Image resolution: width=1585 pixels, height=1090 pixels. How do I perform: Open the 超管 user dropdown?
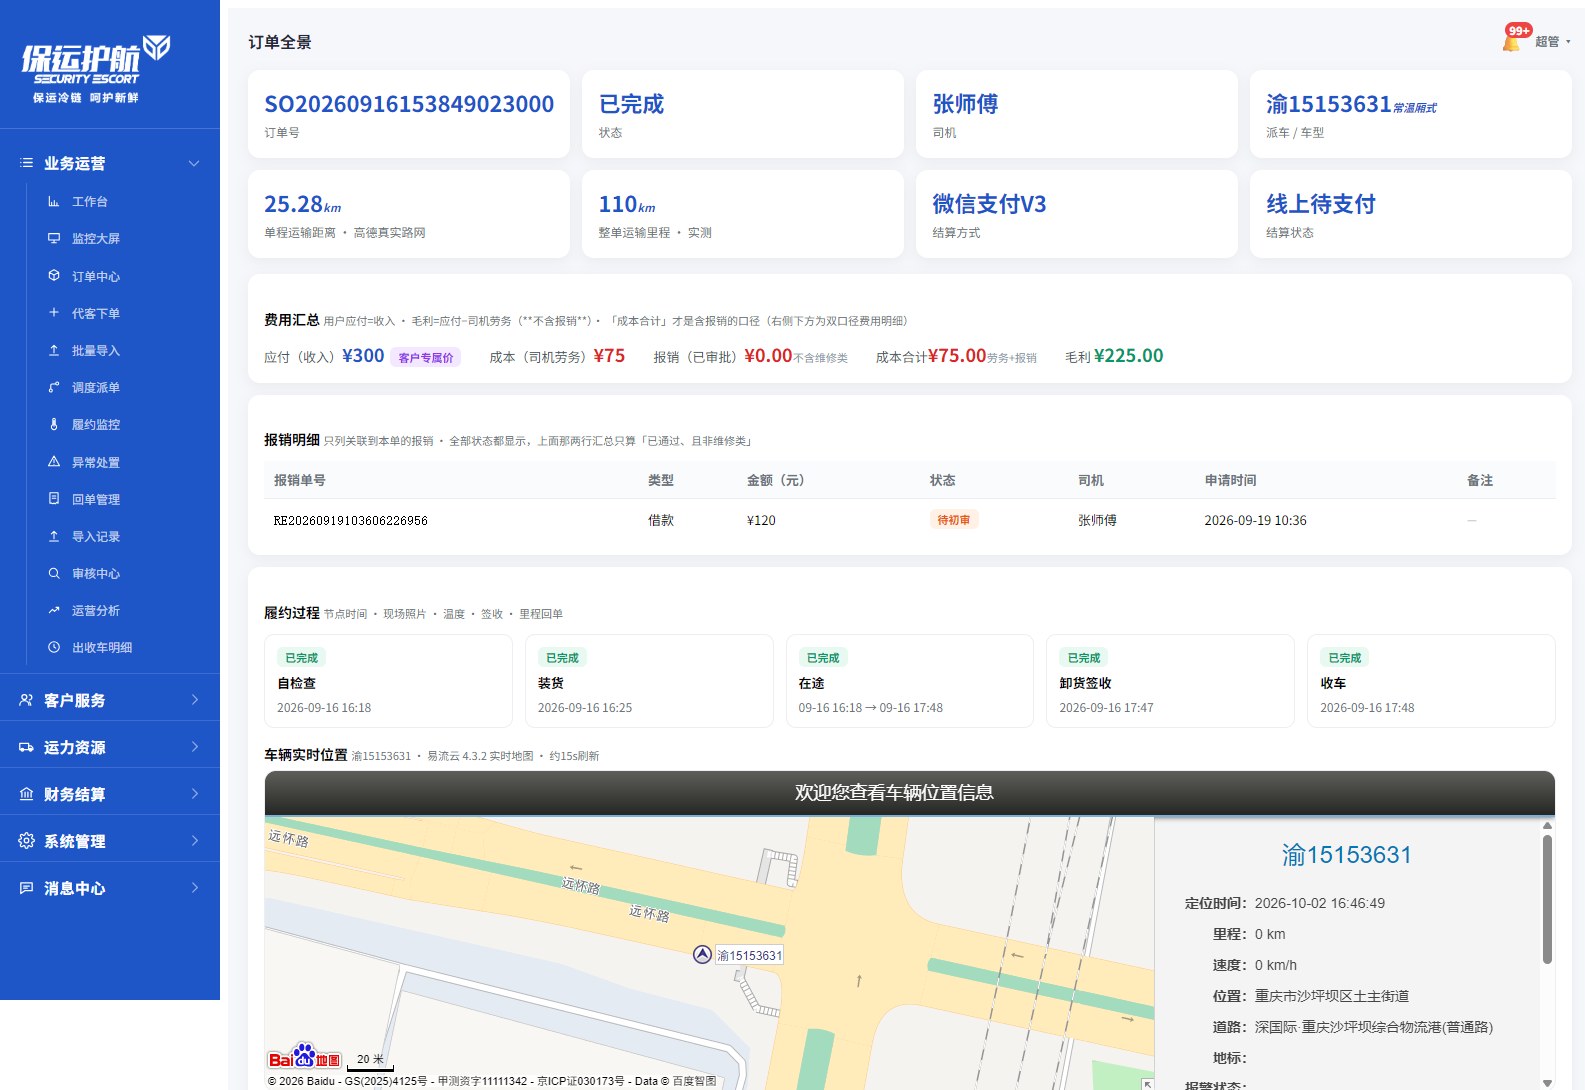click(1553, 42)
